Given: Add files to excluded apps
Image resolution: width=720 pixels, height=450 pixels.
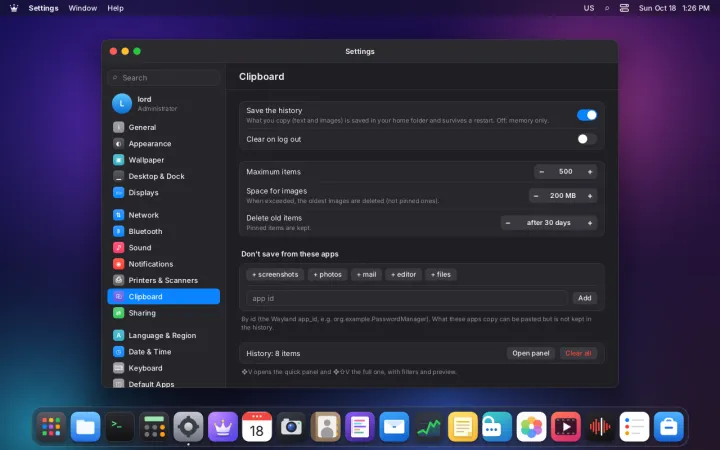Looking at the screenshot, I should tap(441, 275).
